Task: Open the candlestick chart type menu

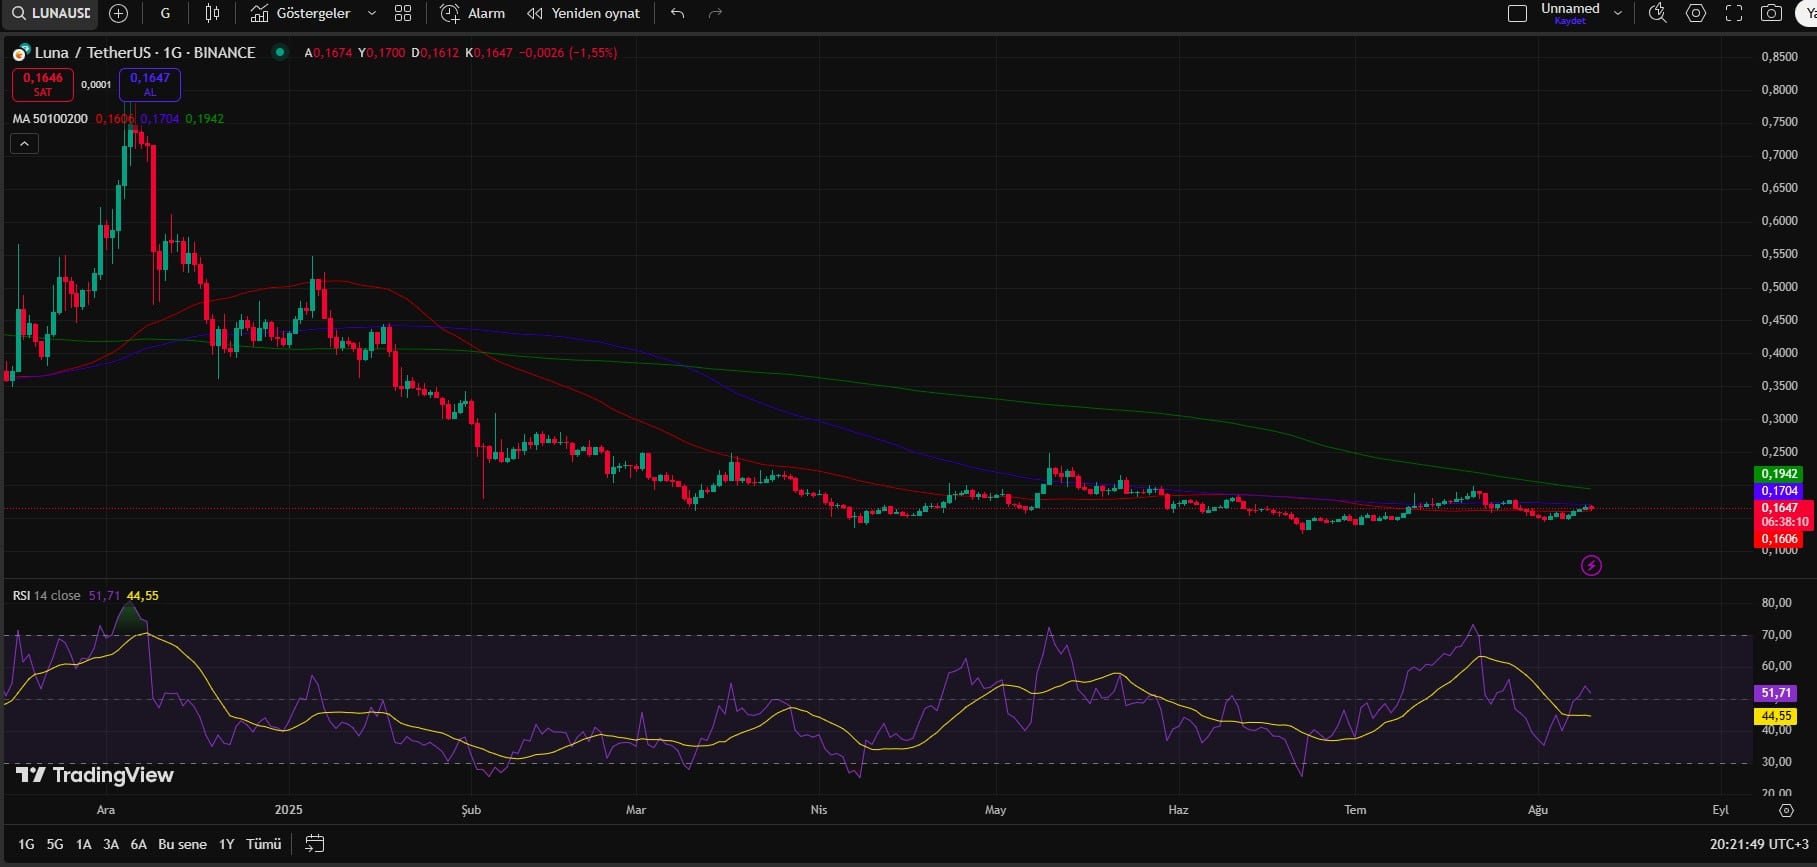Action: tap(212, 13)
